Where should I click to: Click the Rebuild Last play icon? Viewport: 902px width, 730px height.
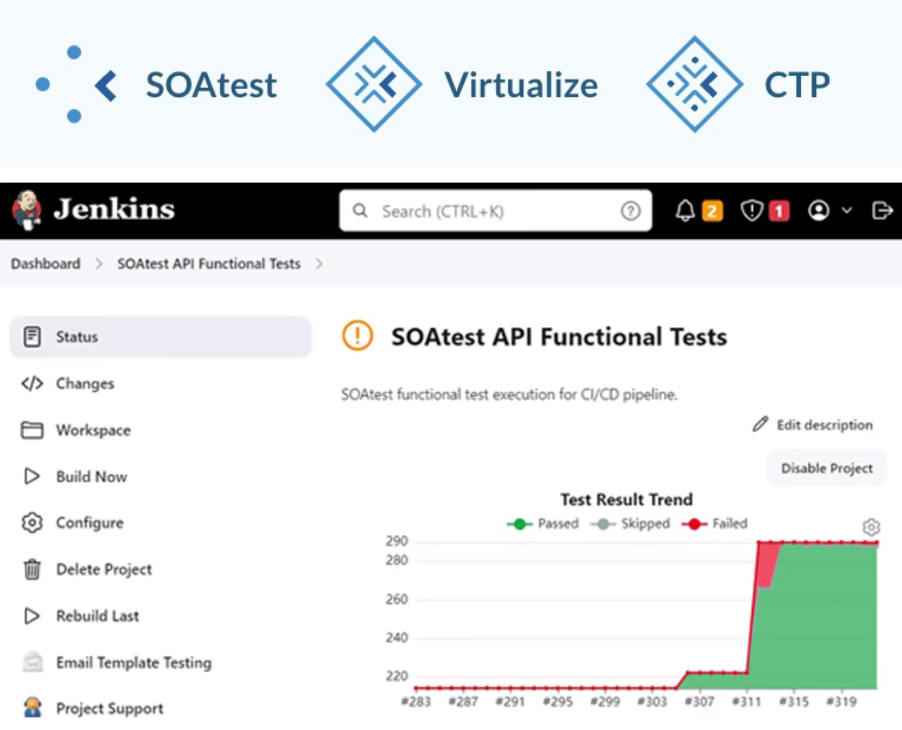(32, 616)
